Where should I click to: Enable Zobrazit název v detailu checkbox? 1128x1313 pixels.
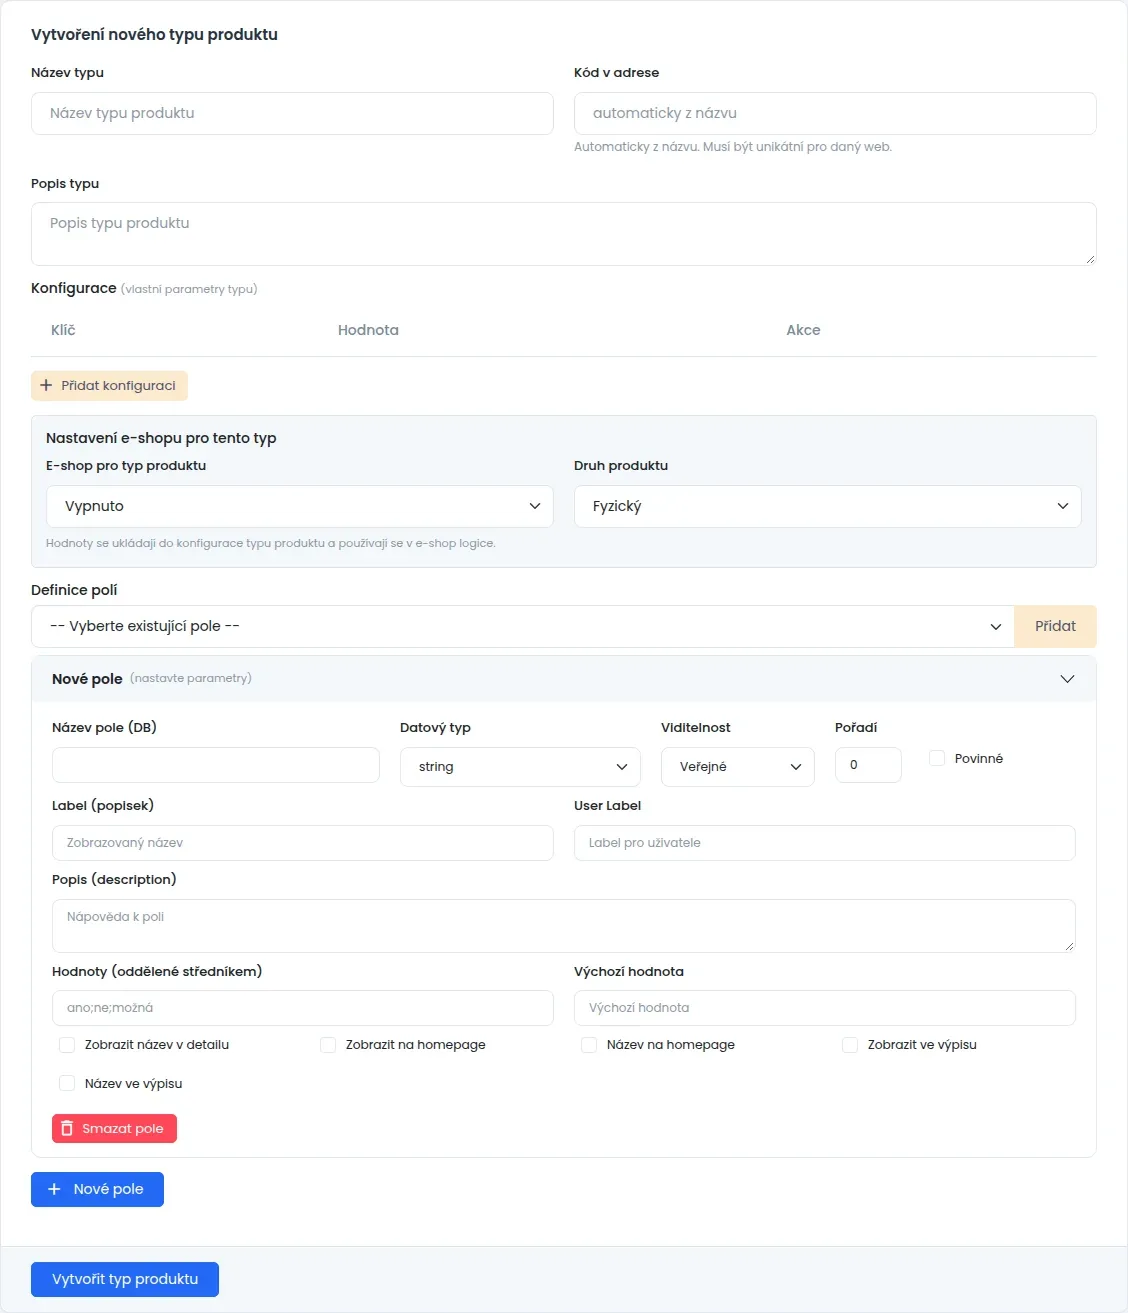coord(67,1044)
